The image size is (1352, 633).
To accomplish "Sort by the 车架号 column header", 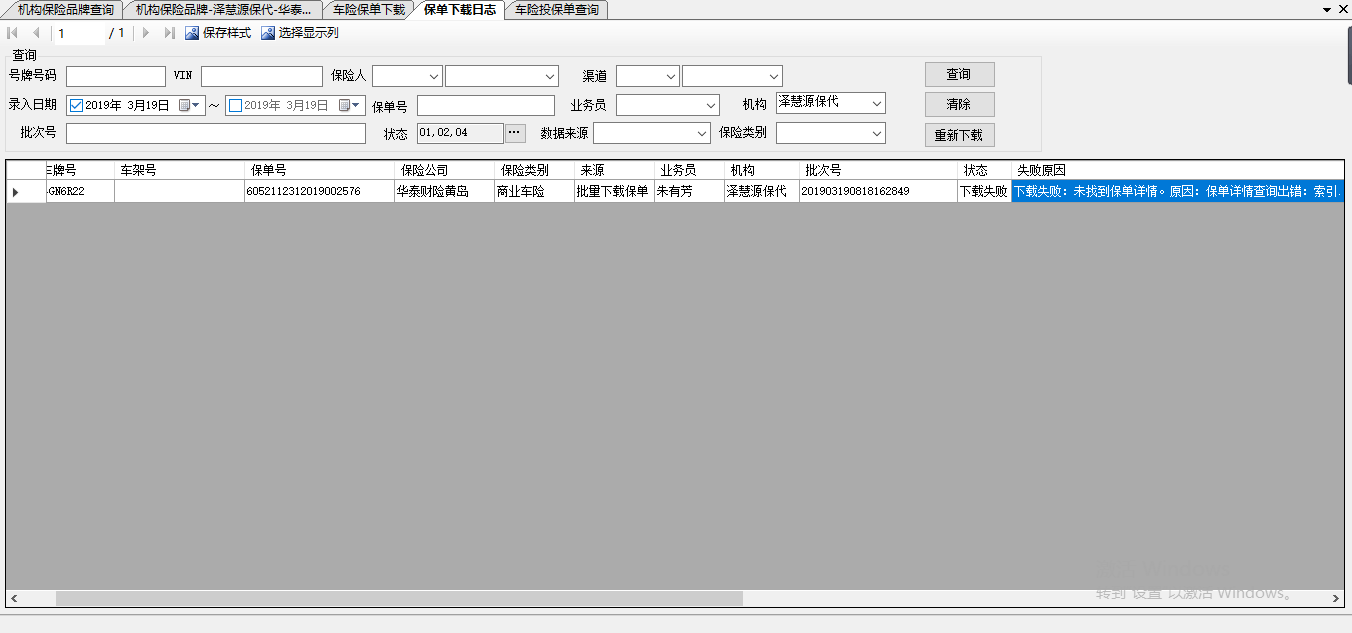I will click(x=179, y=170).
